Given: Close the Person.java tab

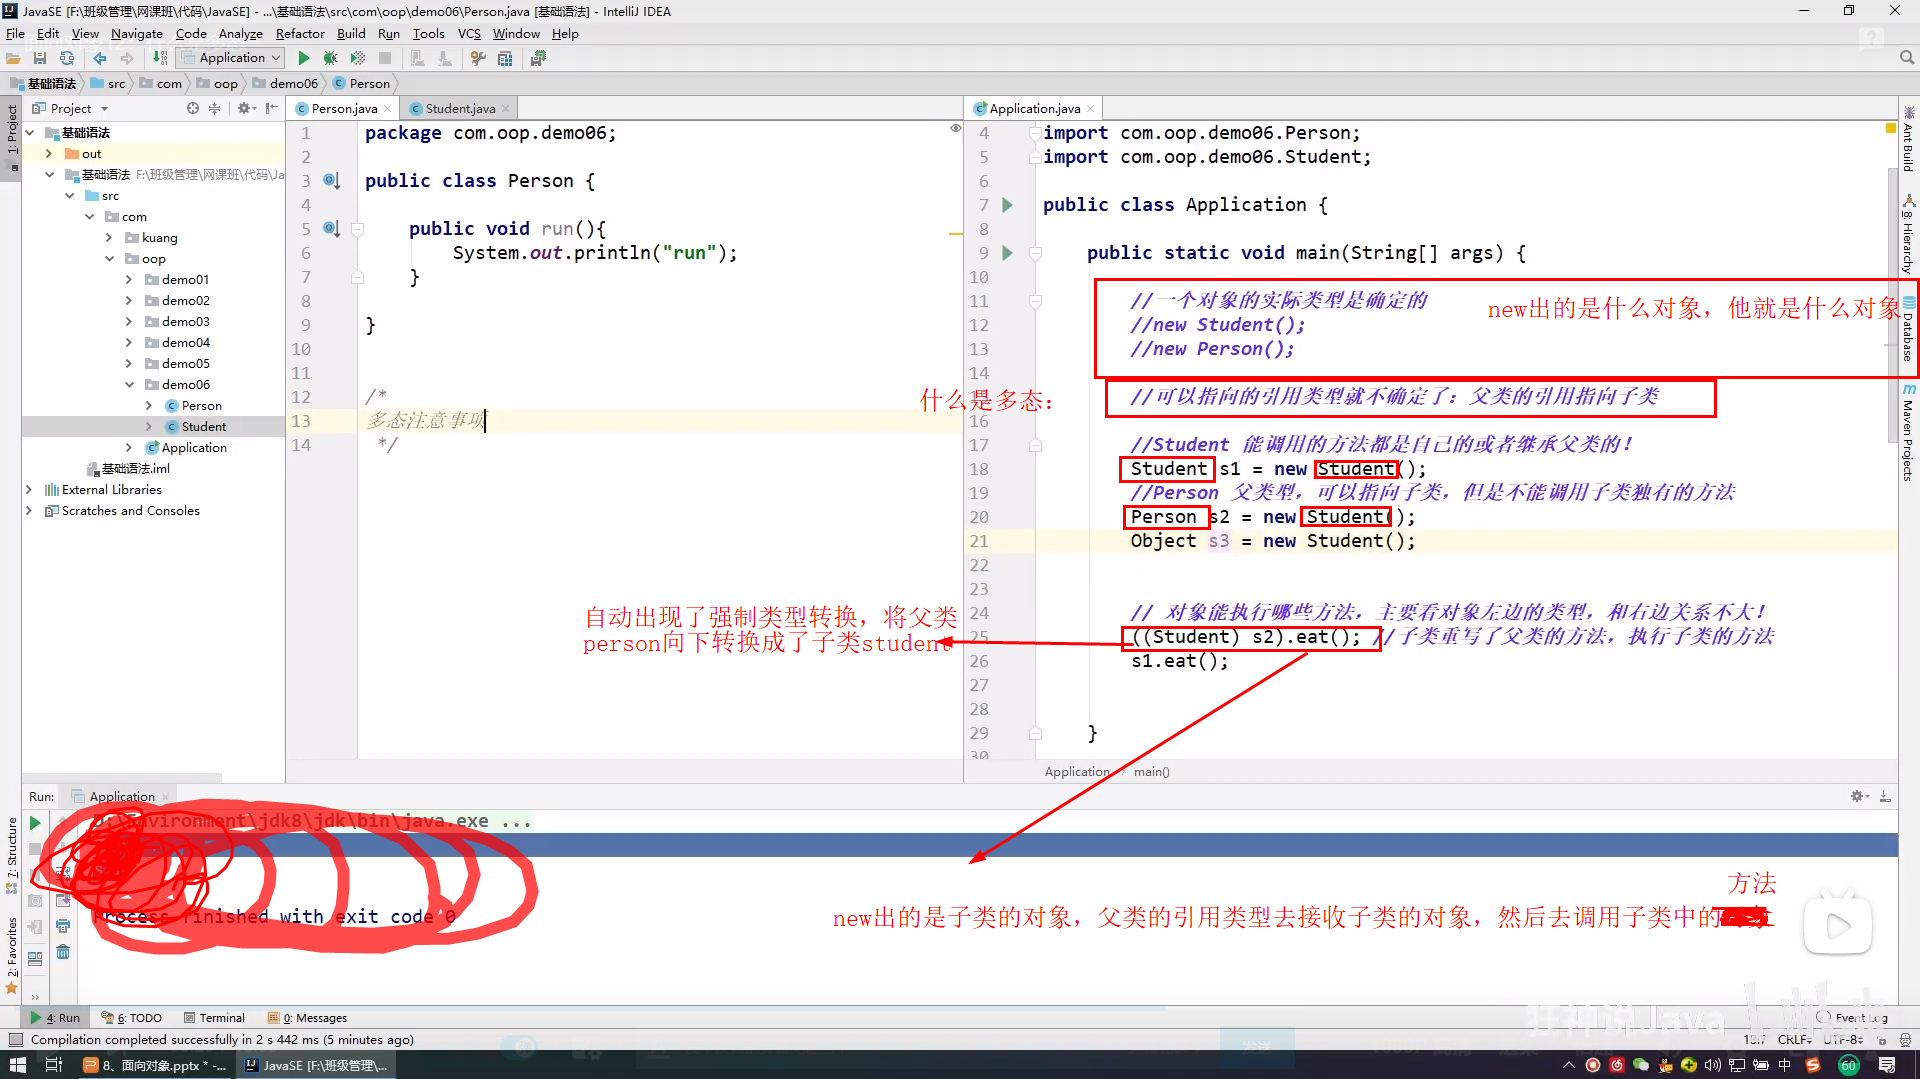Looking at the screenshot, I should tap(388, 108).
